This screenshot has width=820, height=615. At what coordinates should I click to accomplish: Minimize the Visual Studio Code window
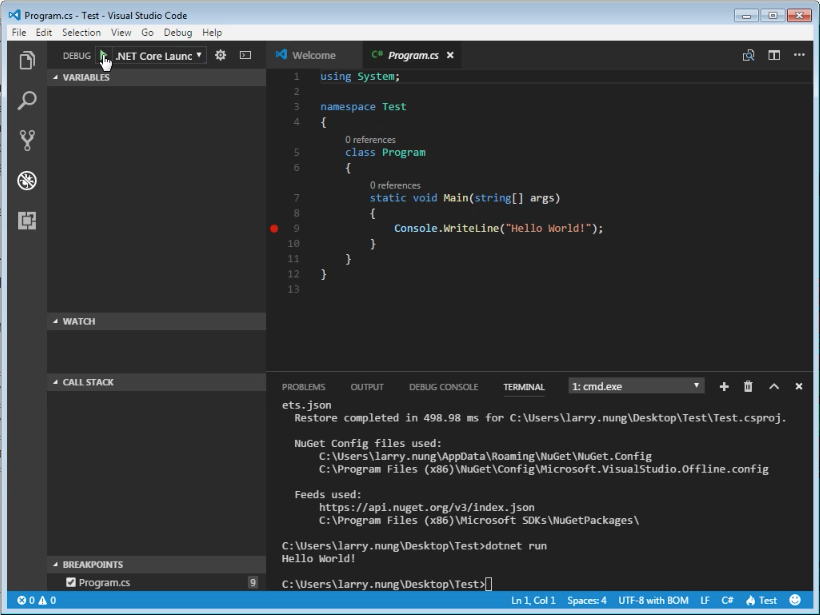point(746,15)
